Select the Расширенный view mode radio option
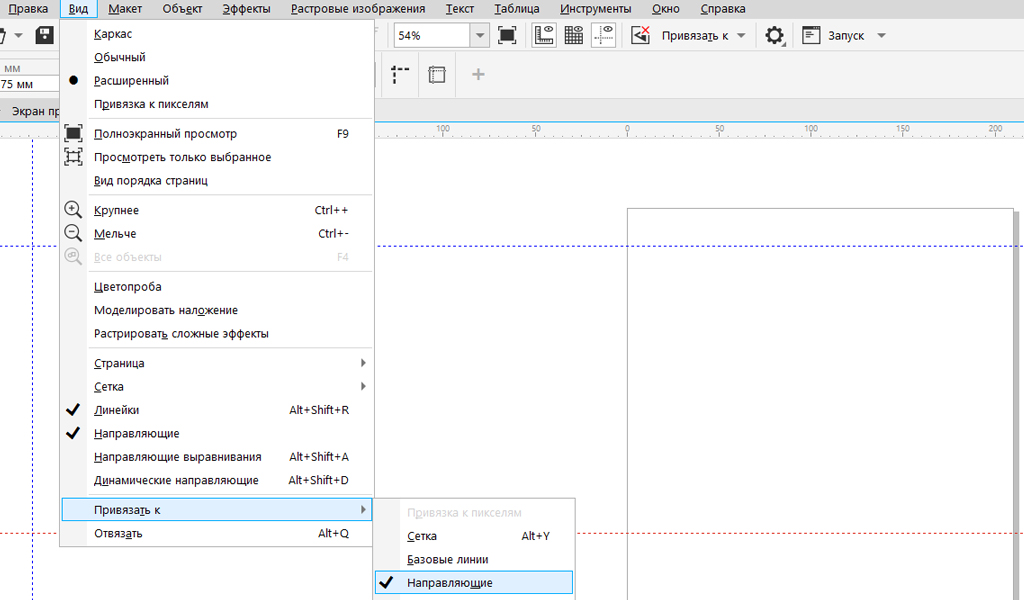This screenshot has height=600, width=1024. pyautogui.click(x=131, y=81)
